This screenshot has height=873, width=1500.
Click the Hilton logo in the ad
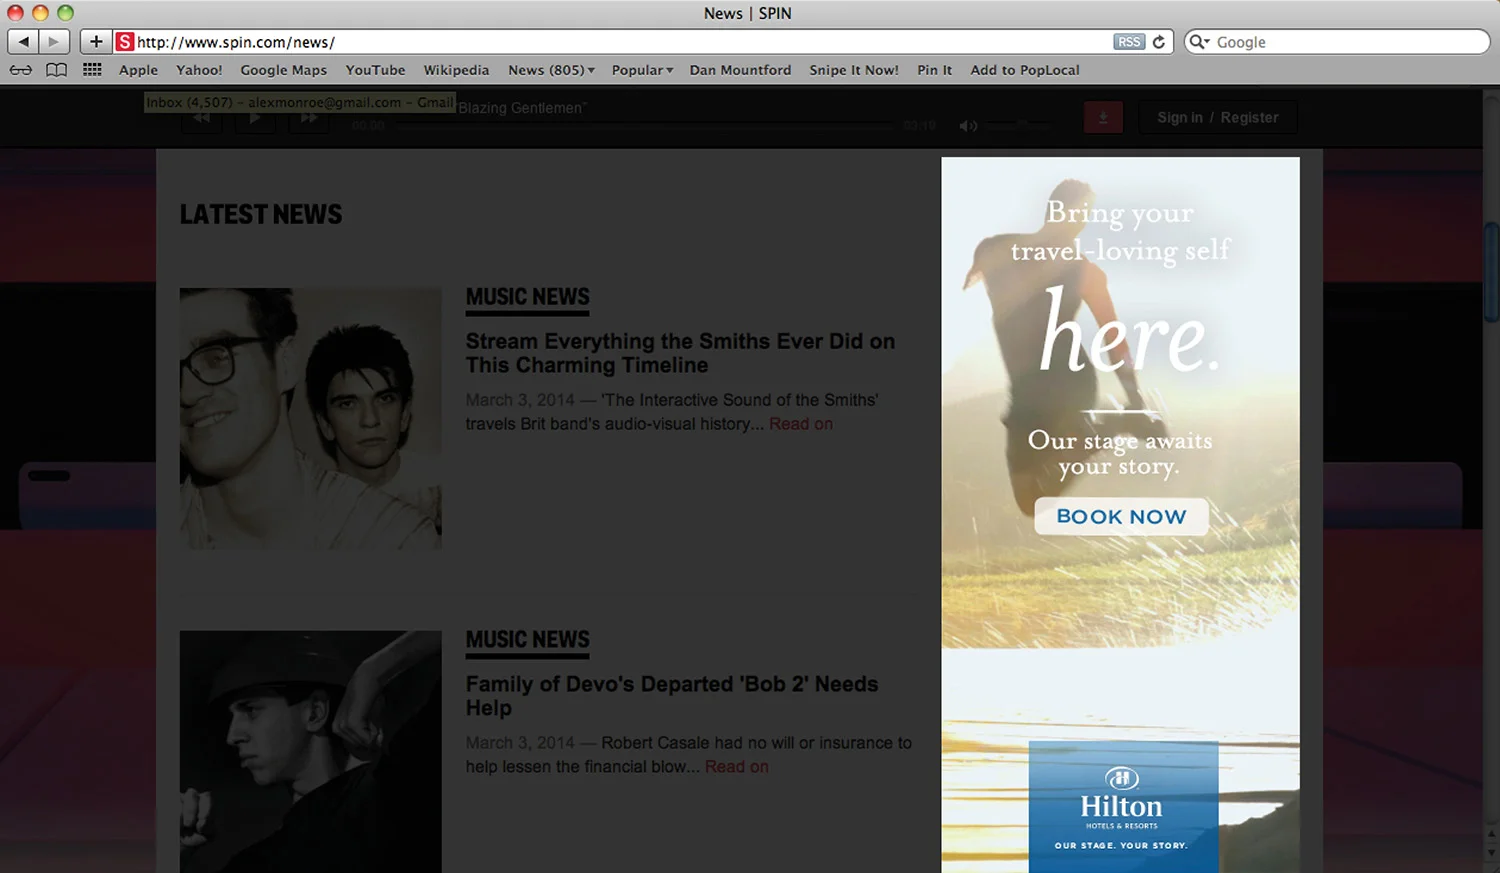click(x=1123, y=797)
